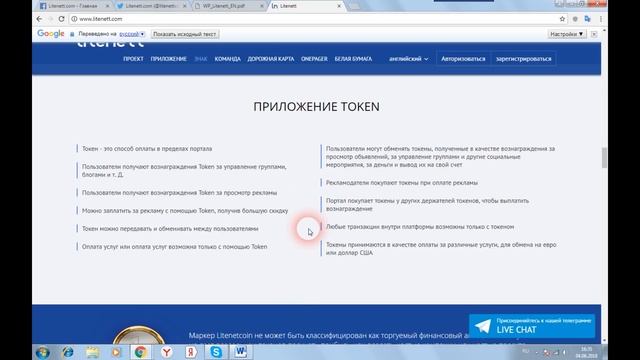640x360 pixels.
Task: Click the scrollbar down arrow
Action: tap(604, 340)
